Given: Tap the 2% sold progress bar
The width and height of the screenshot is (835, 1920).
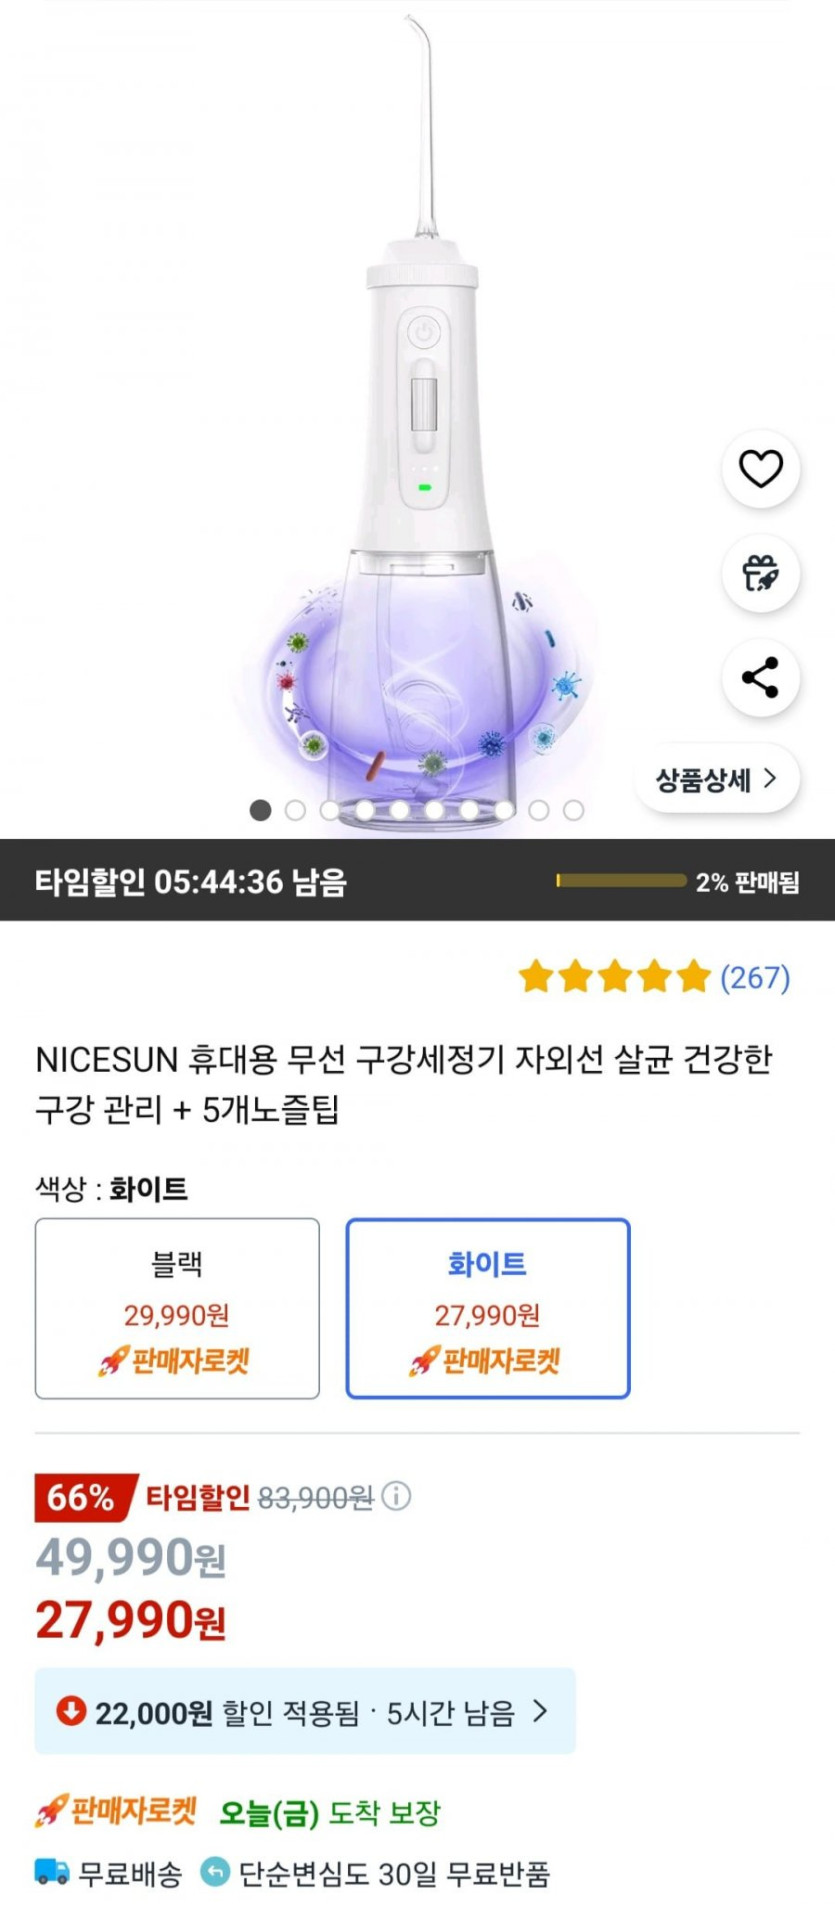Looking at the screenshot, I should click(x=621, y=881).
